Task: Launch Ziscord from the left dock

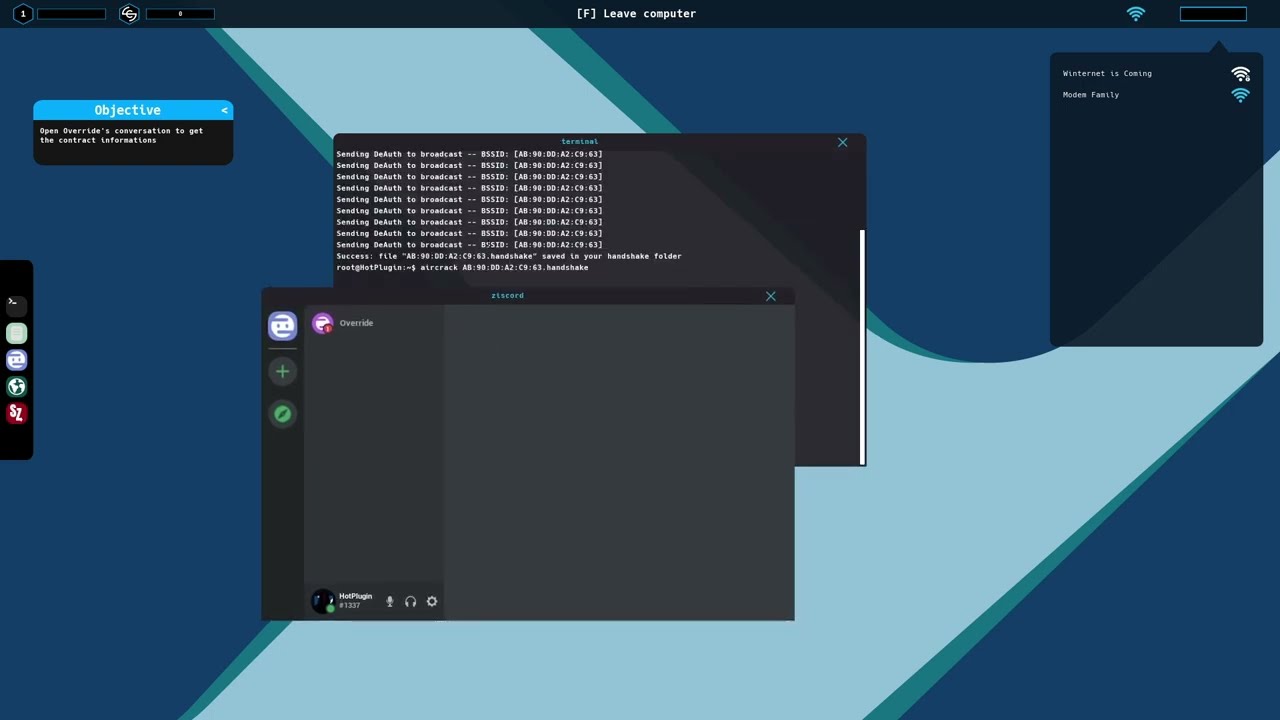Action: tap(16, 360)
